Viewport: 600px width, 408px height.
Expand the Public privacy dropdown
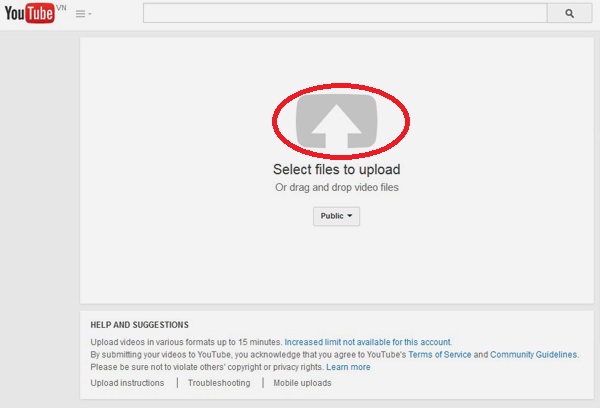point(336,216)
